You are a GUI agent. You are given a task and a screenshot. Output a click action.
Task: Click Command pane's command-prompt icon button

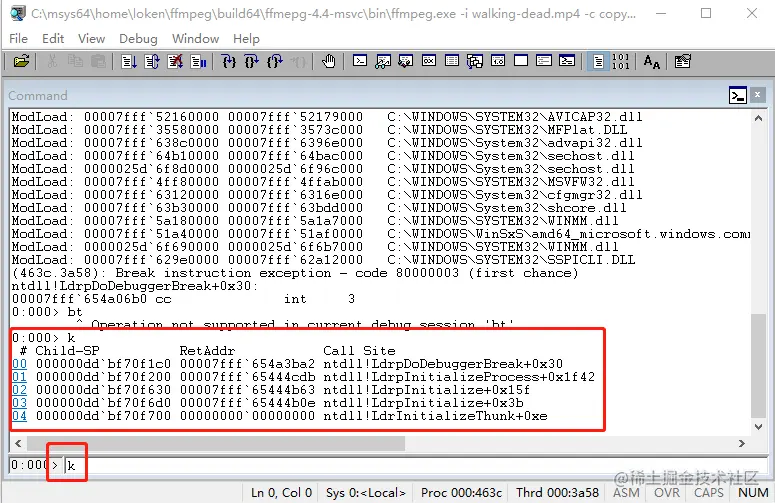pyautogui.click(x=737, y=95)
